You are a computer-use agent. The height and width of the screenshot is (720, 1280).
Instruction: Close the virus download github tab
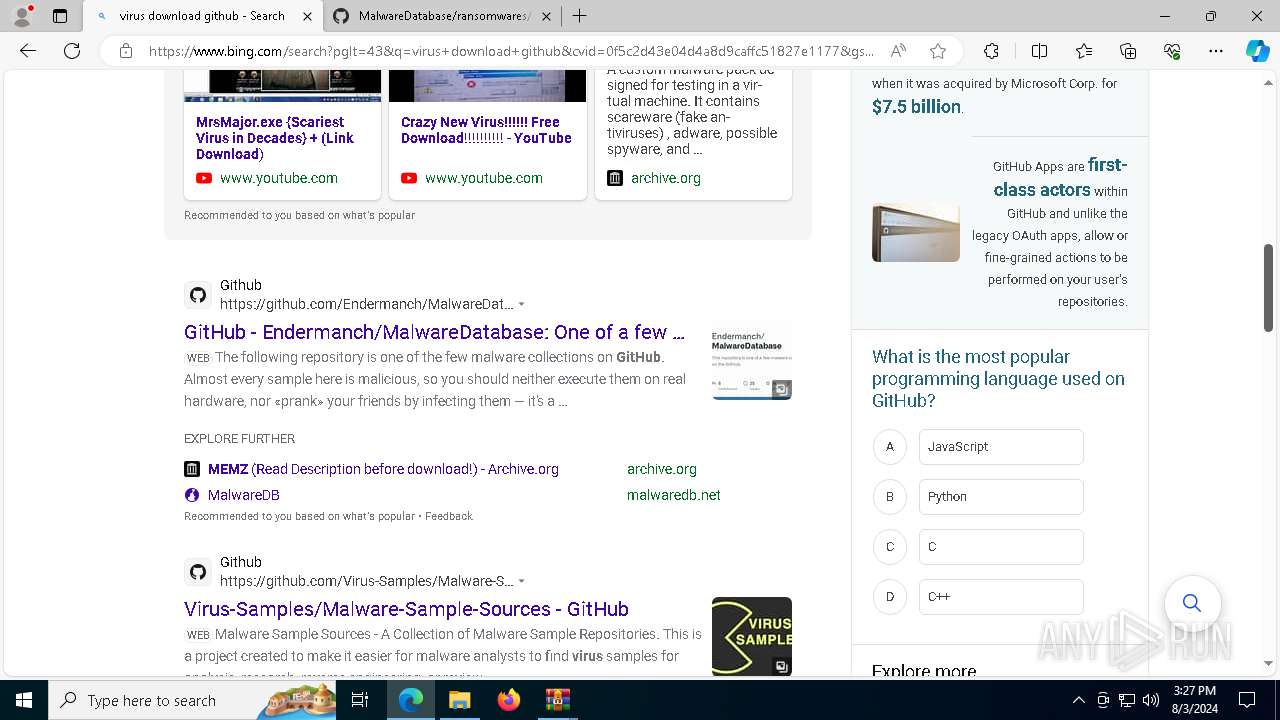pyautogui.click(x=307, y=16)
